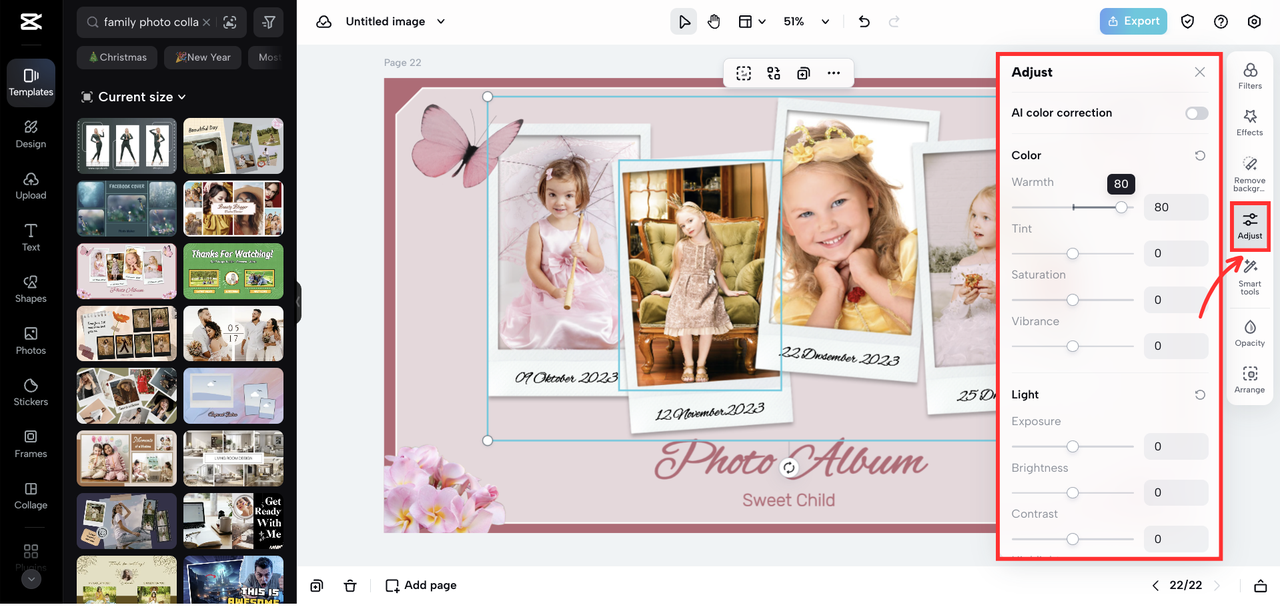The height and width of the screenshot is (613, 1280).
Task: Expand more sidebar items chevron
Action: click(31, 579)
